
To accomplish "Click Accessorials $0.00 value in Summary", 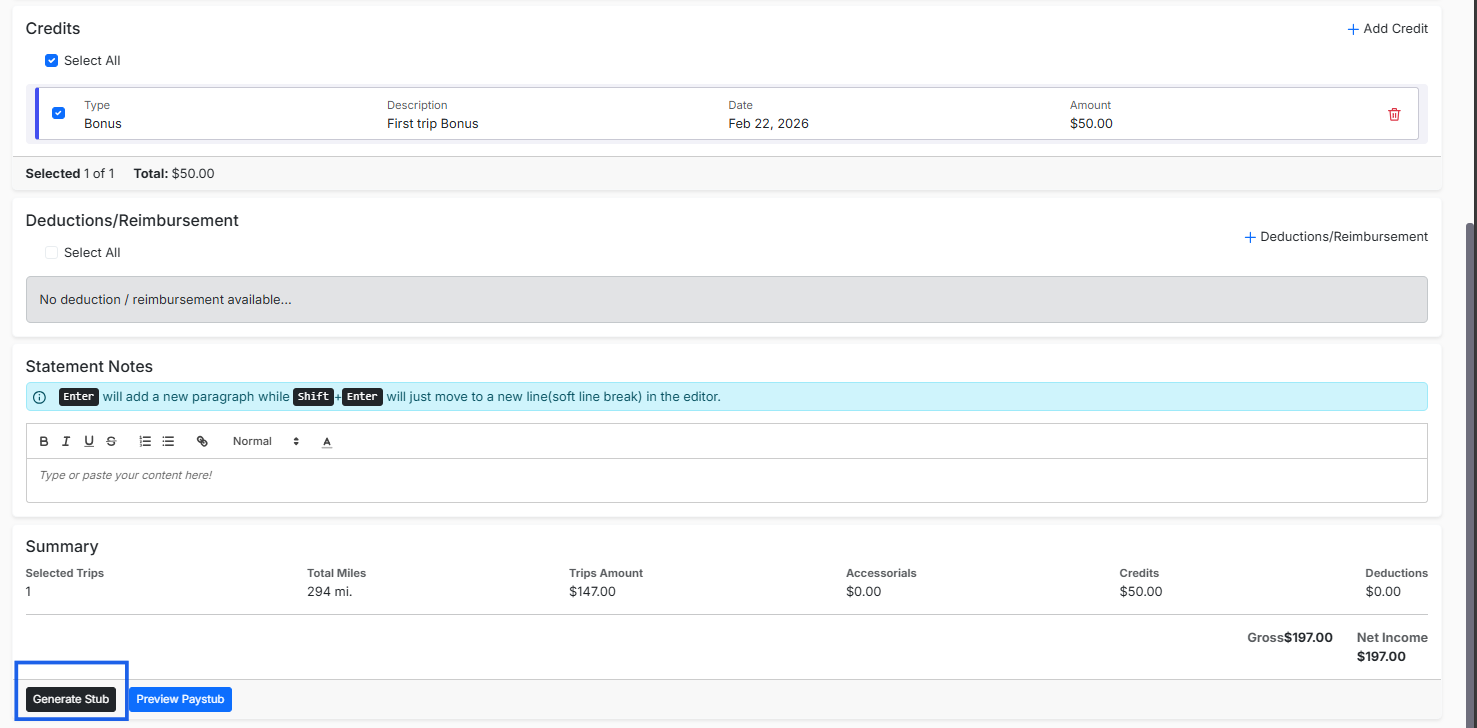I will [x=864, y=592].
